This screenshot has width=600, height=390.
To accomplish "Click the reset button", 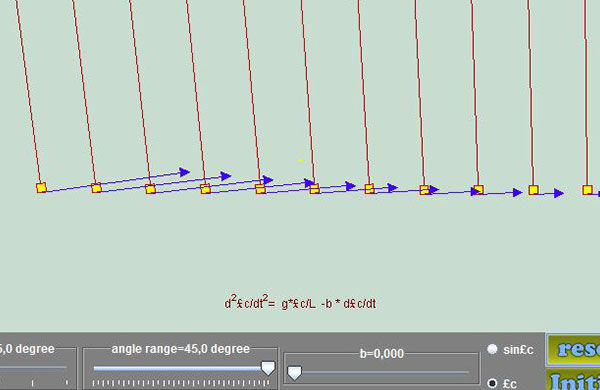I will (573, 349).
